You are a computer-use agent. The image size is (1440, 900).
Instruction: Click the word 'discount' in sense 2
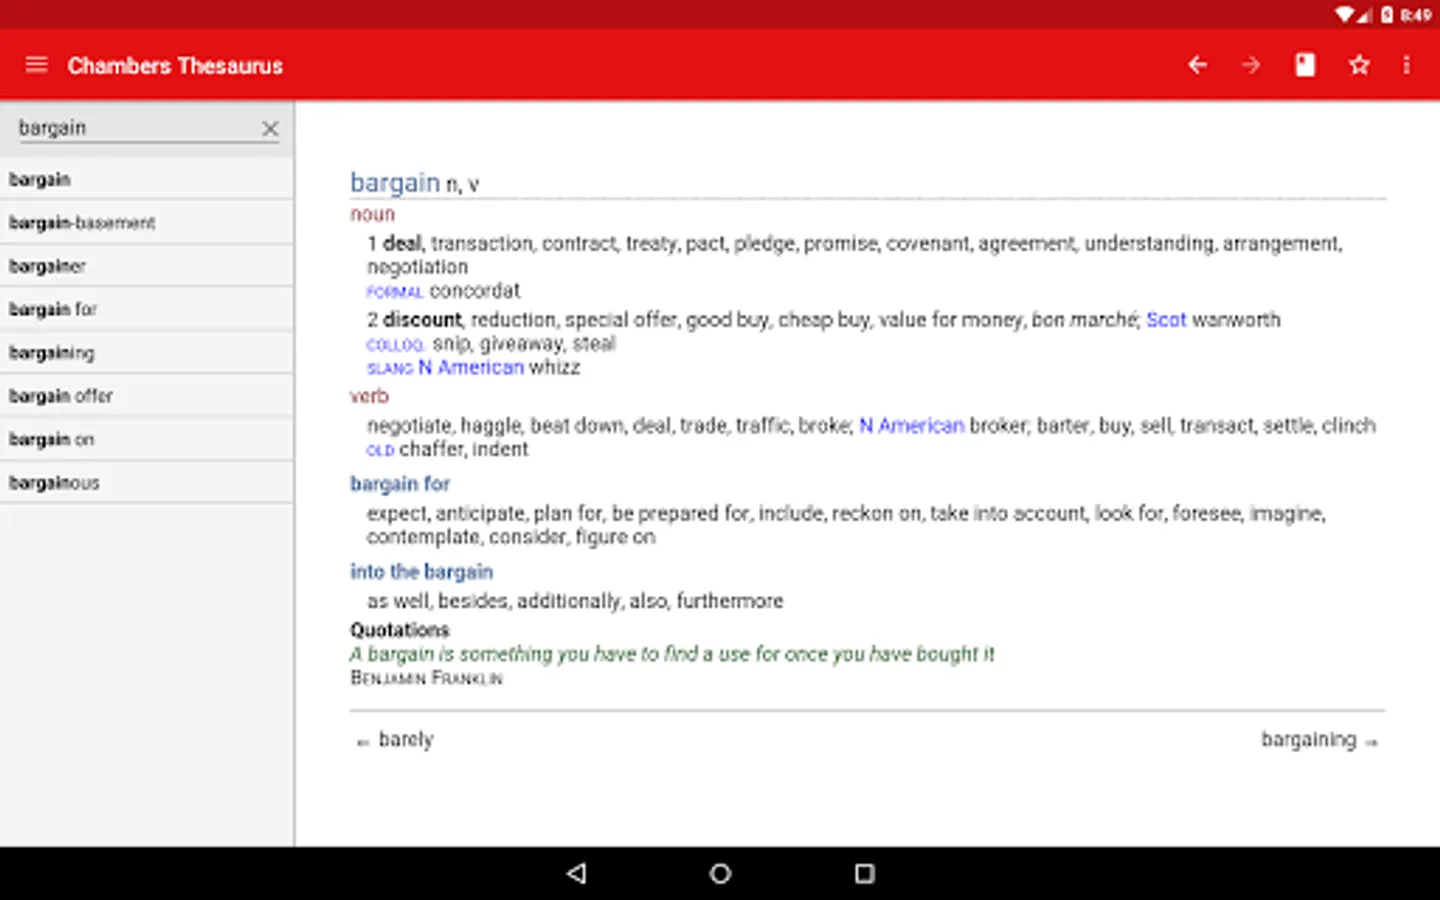click(422, 320)
